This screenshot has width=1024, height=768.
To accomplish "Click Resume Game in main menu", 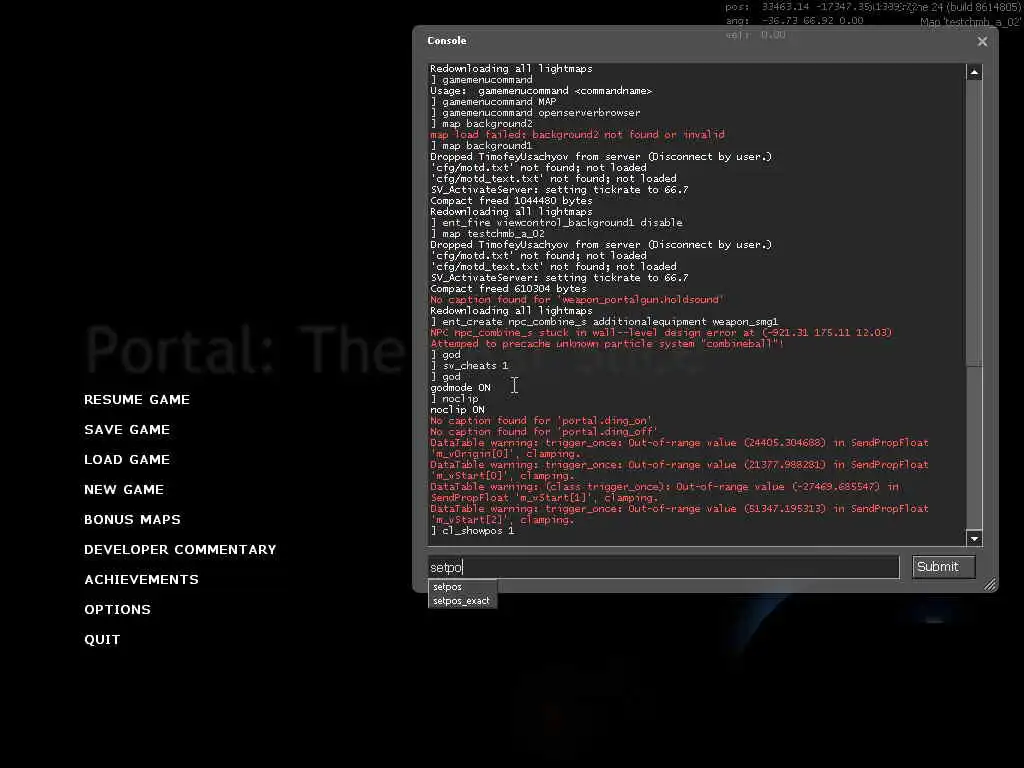I will pos(136,400).
